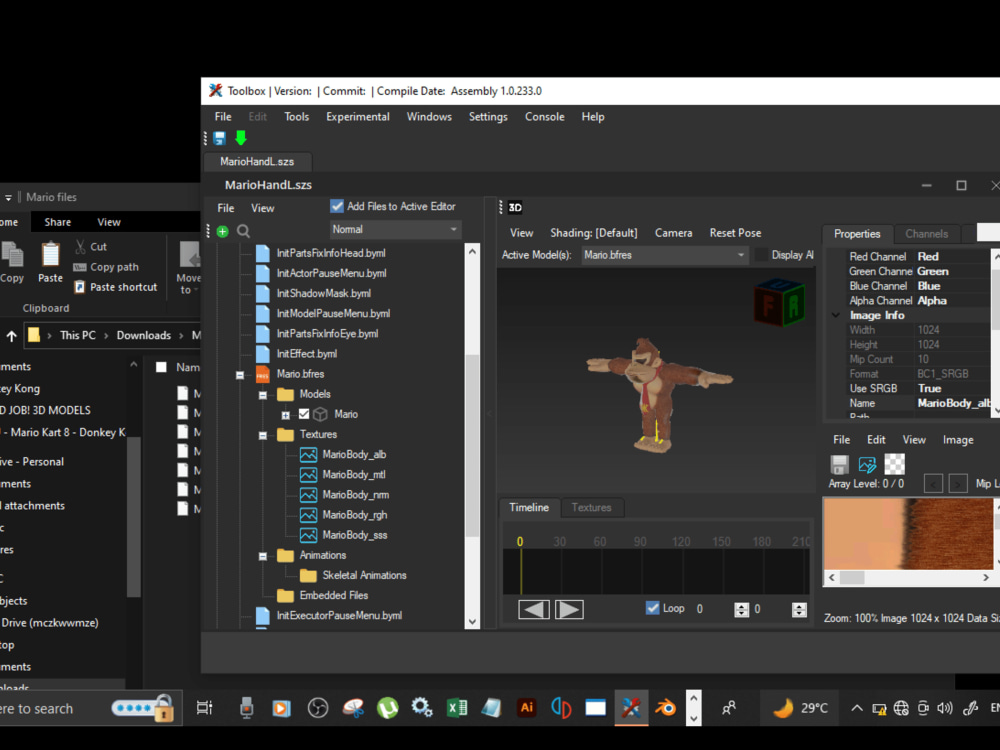This screenshot has width=1000, height=750.
Task: Open Task View on the taskbar
Action: (x=204, y=708)
